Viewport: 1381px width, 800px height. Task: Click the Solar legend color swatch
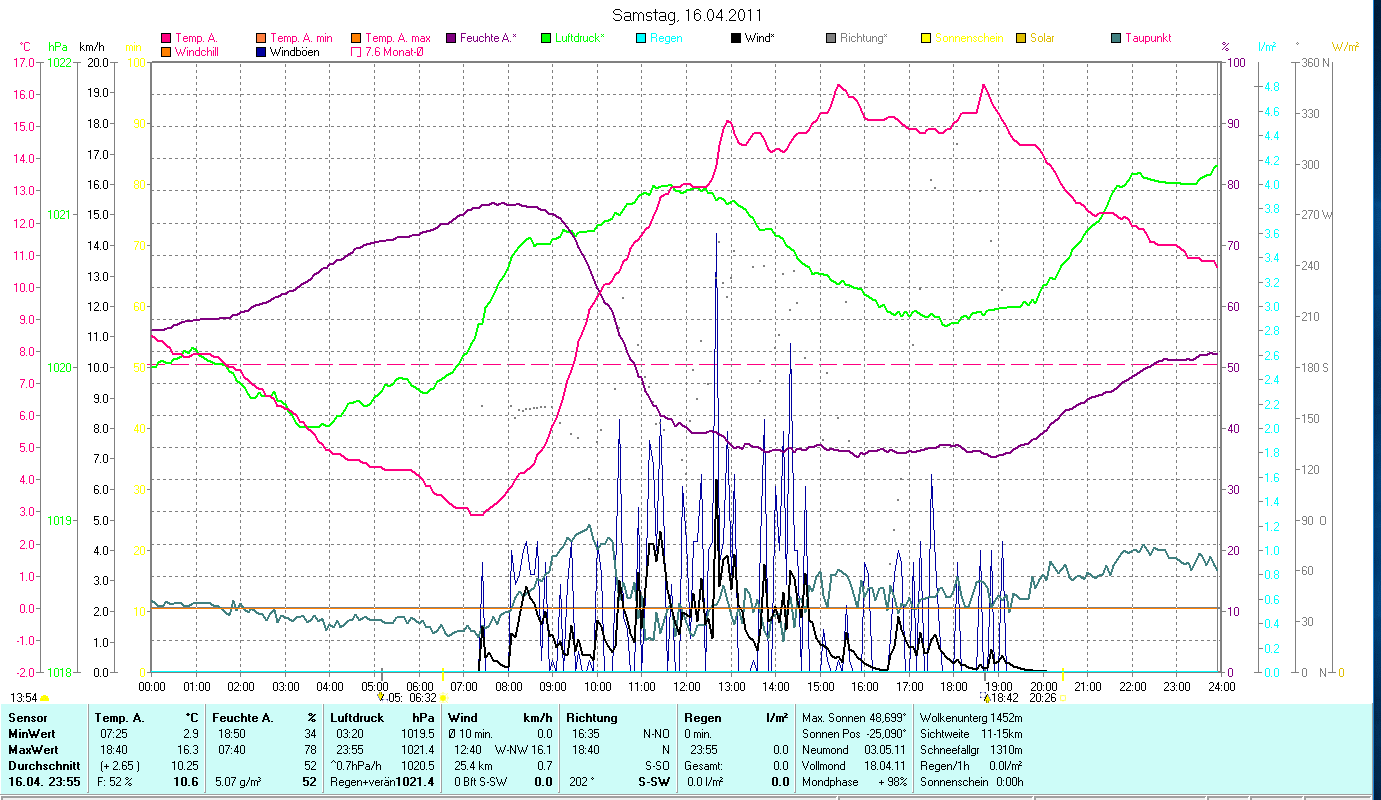click(1021, 39)
